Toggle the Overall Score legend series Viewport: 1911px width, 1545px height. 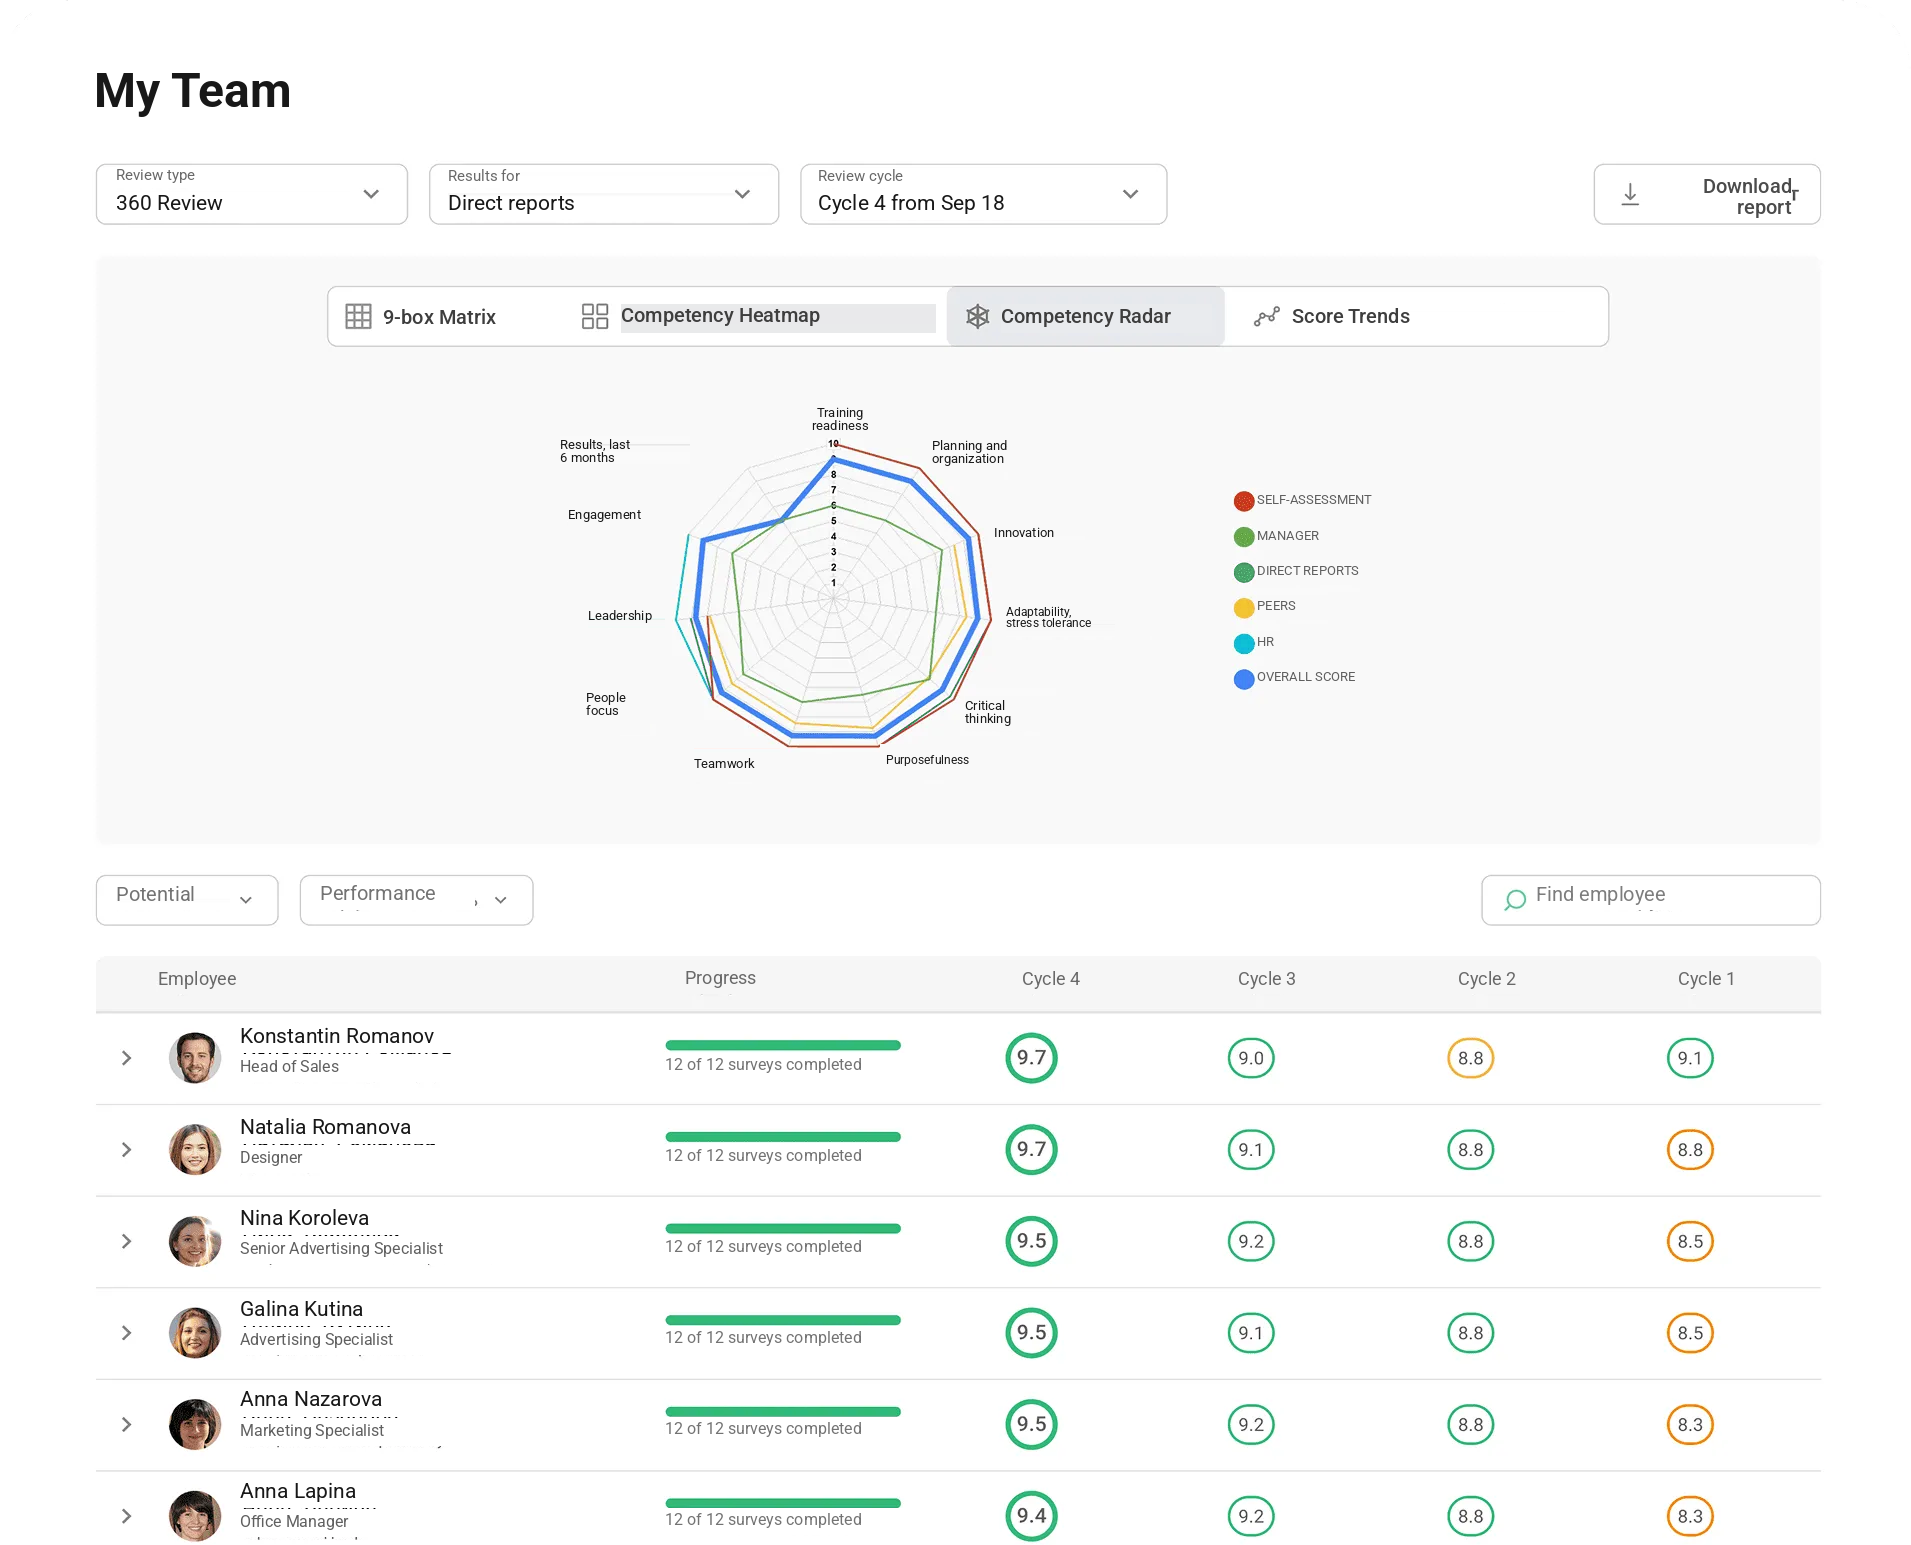click(1295, 677)
